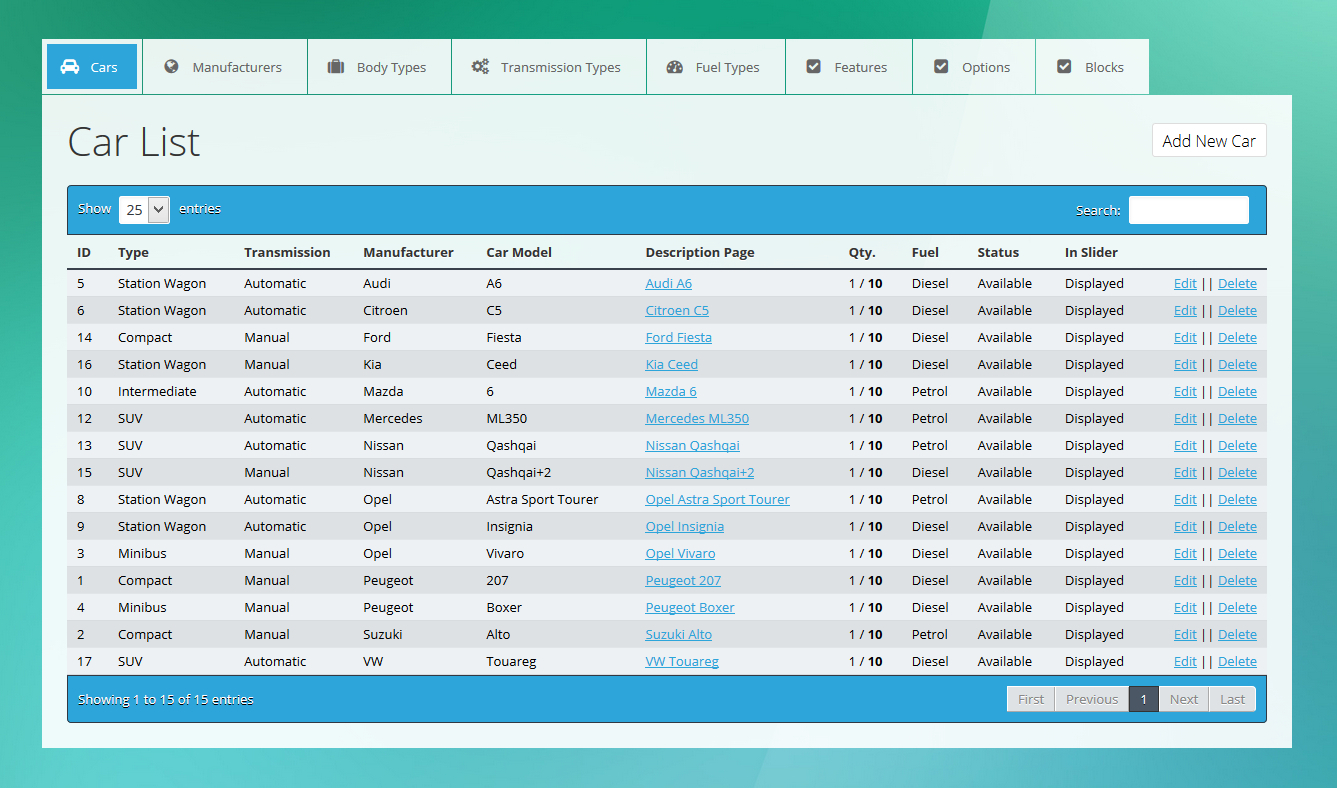Click the 'Station Wagon' type in Audi row
This screenshot has width=1337, height=788.
click(x=162, y=283)
